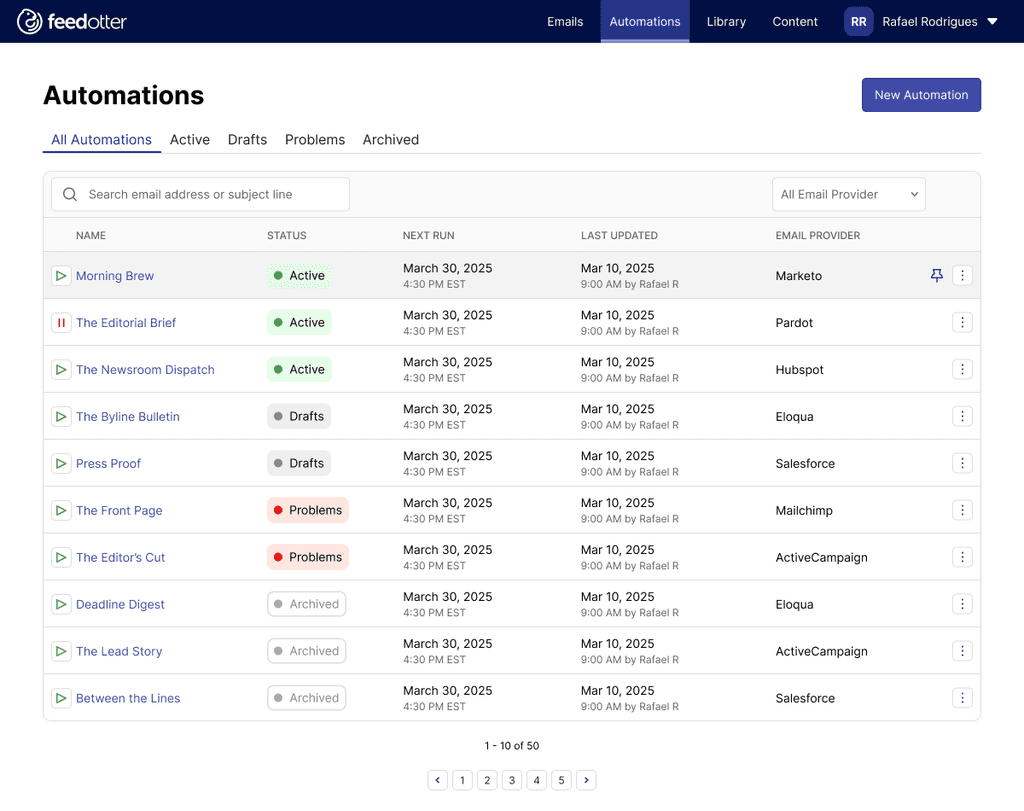Focus the search email address field
Screen dimensions: 1024x811
[200, 195]
